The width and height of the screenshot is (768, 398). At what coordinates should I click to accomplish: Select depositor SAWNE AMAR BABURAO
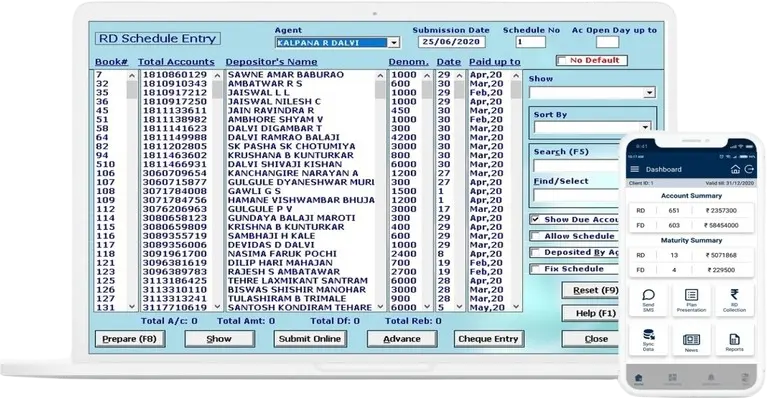286,75
